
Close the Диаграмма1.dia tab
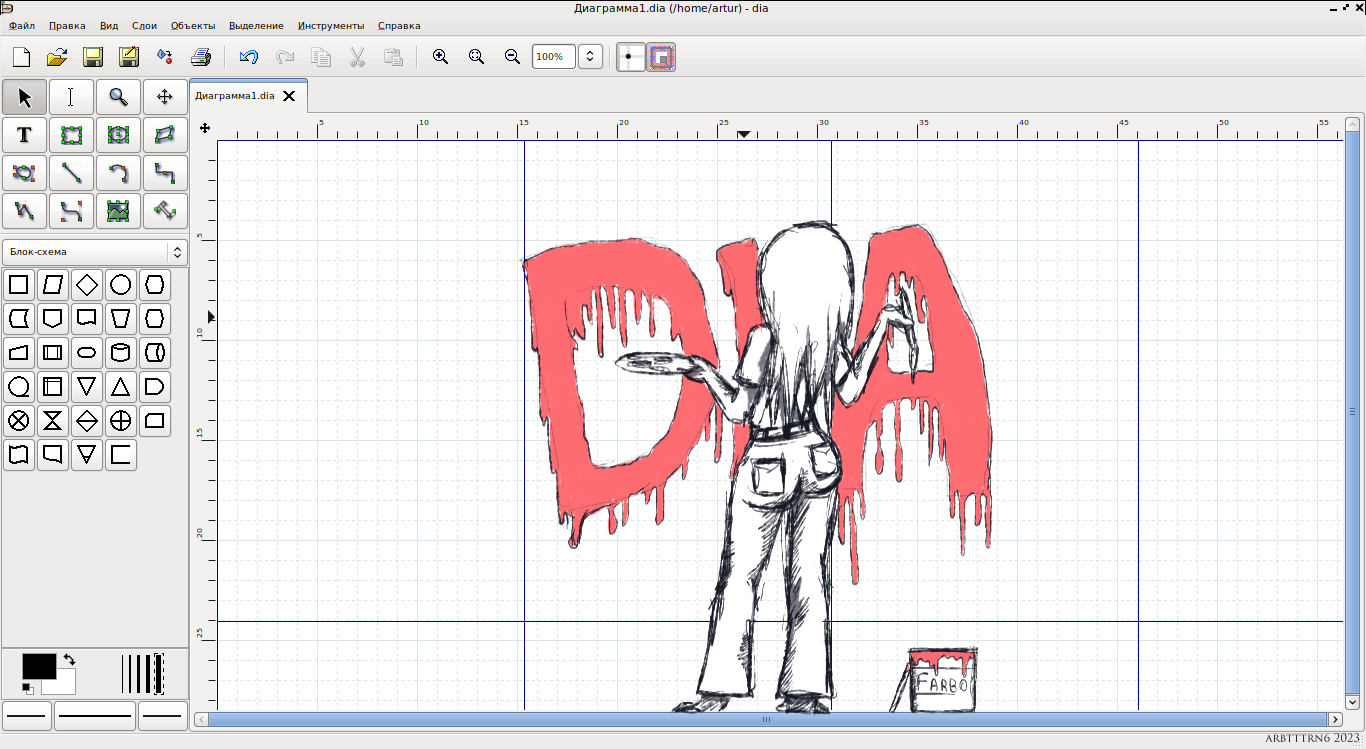click(289, 96)
